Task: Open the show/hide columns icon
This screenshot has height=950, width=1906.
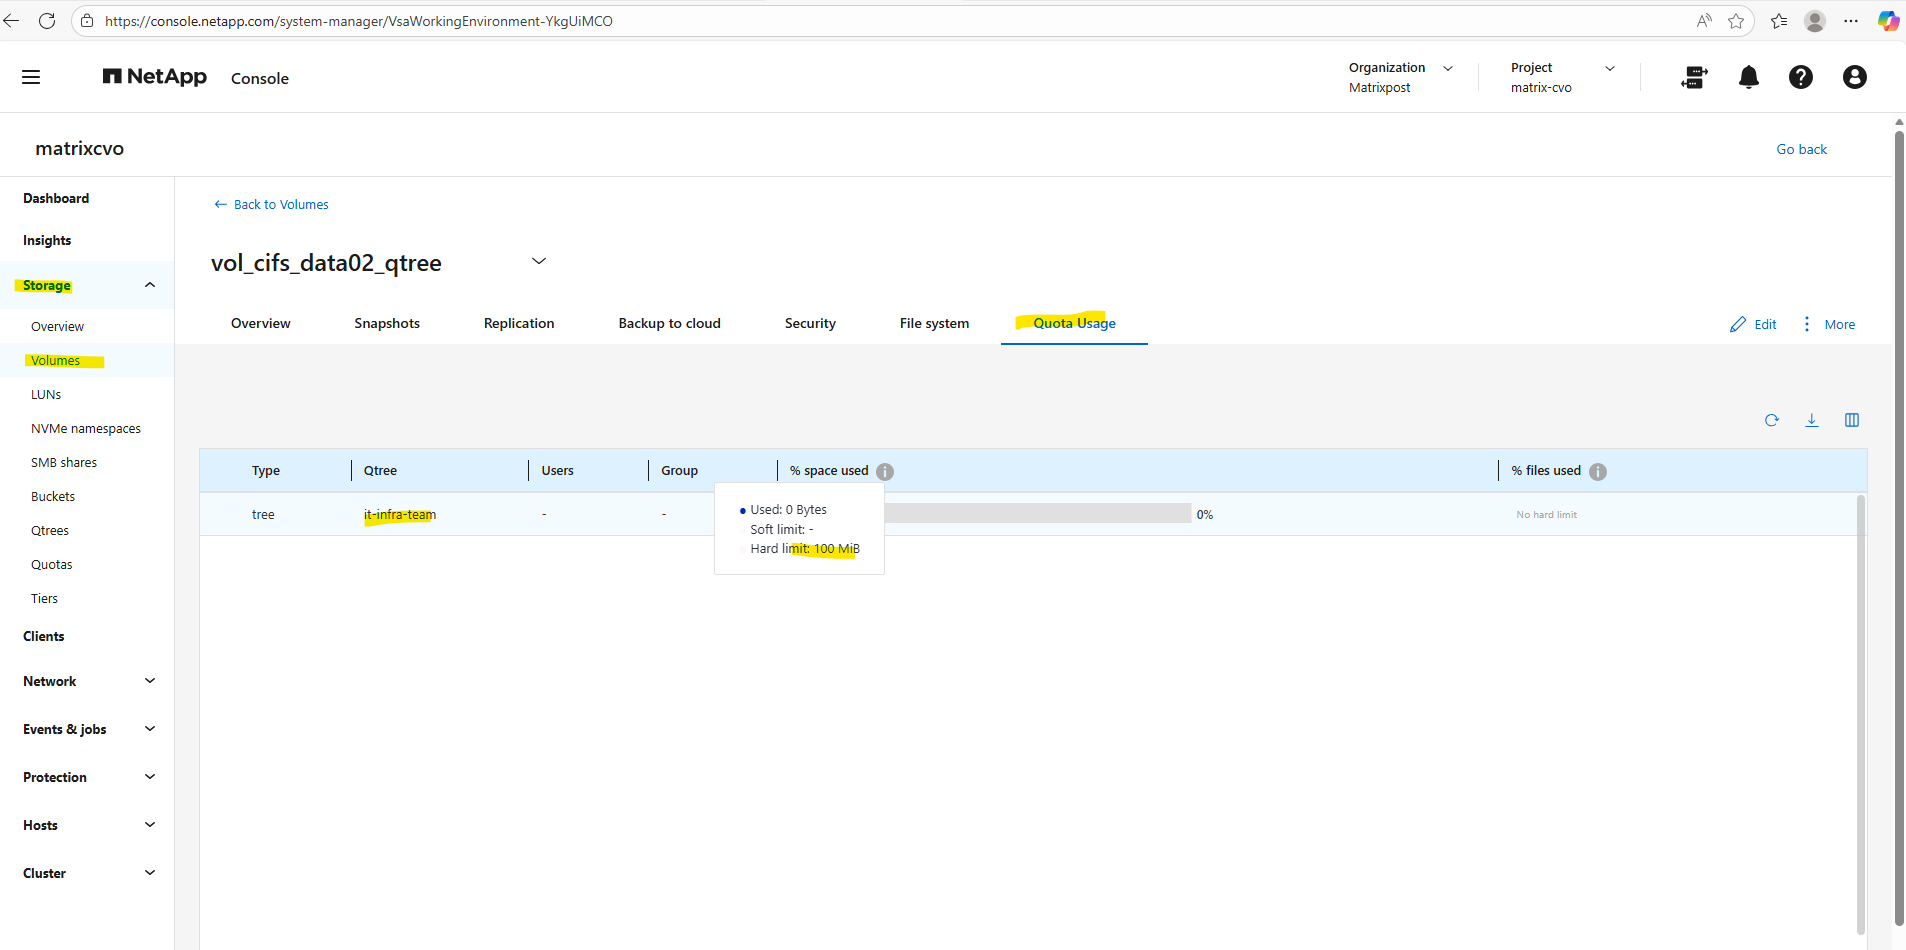Action: pos(1851,420)
